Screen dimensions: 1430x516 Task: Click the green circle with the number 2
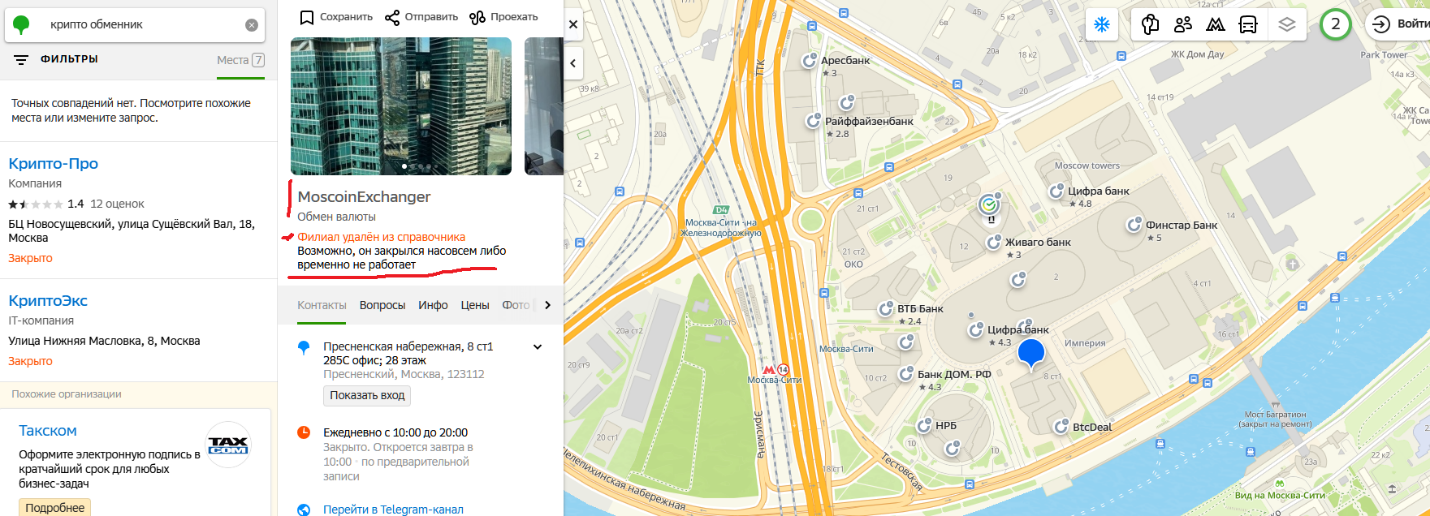(1335, 24)
